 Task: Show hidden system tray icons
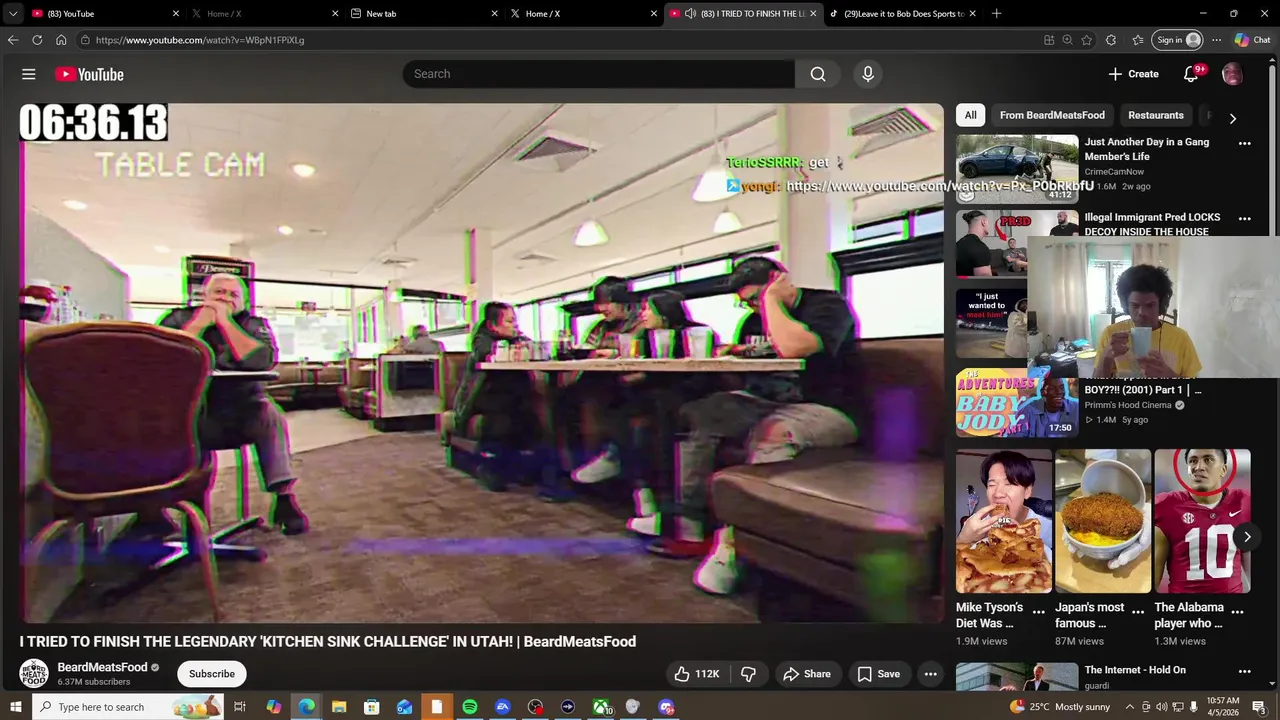pos(1130,707)
